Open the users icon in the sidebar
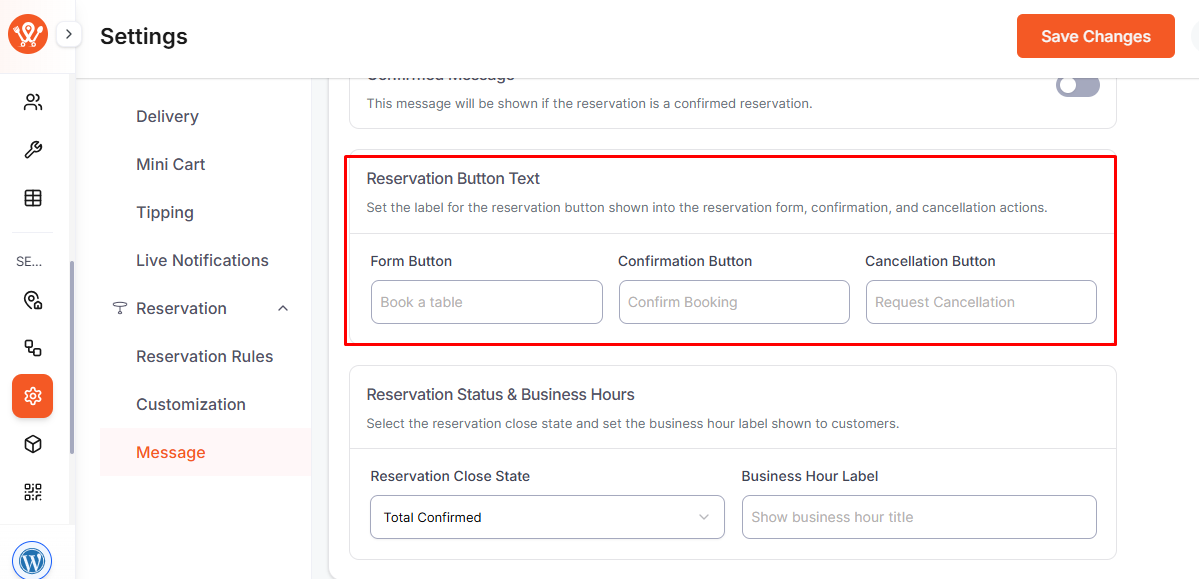 click(x=33, y=102)
